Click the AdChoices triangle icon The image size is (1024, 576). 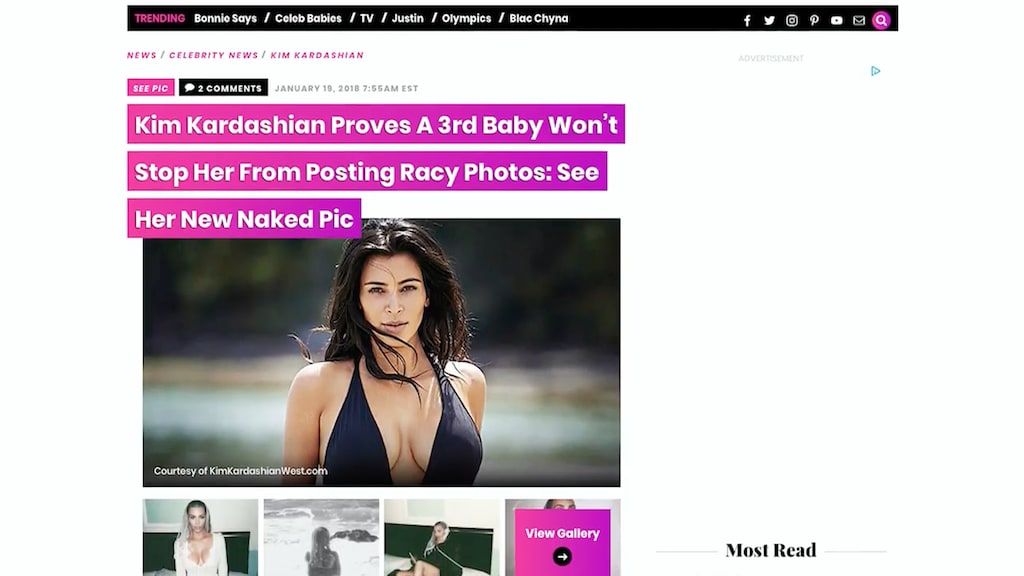point(875,71)
